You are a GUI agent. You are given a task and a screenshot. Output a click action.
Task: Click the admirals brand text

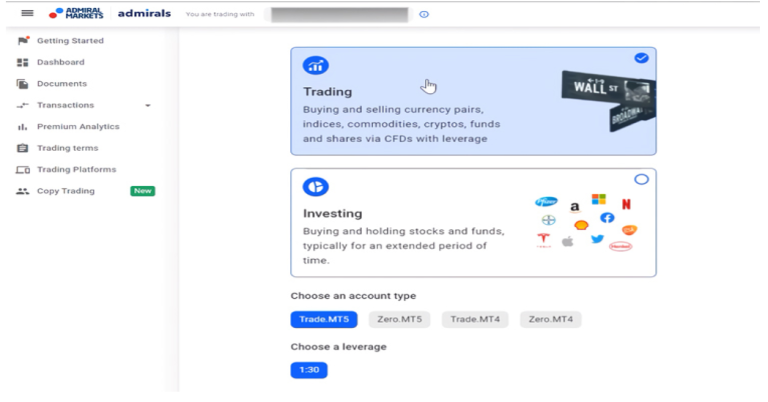coord(144,13)
